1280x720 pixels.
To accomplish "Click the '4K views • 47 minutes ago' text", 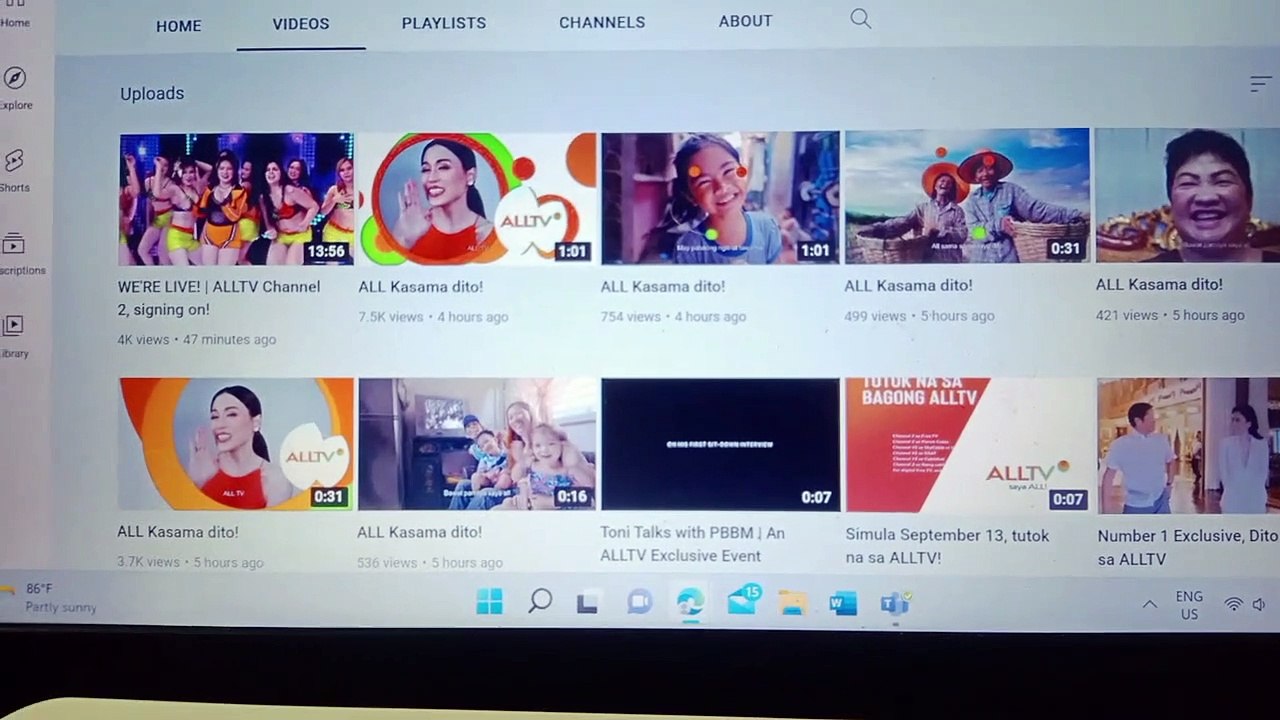I will point(196,339).
